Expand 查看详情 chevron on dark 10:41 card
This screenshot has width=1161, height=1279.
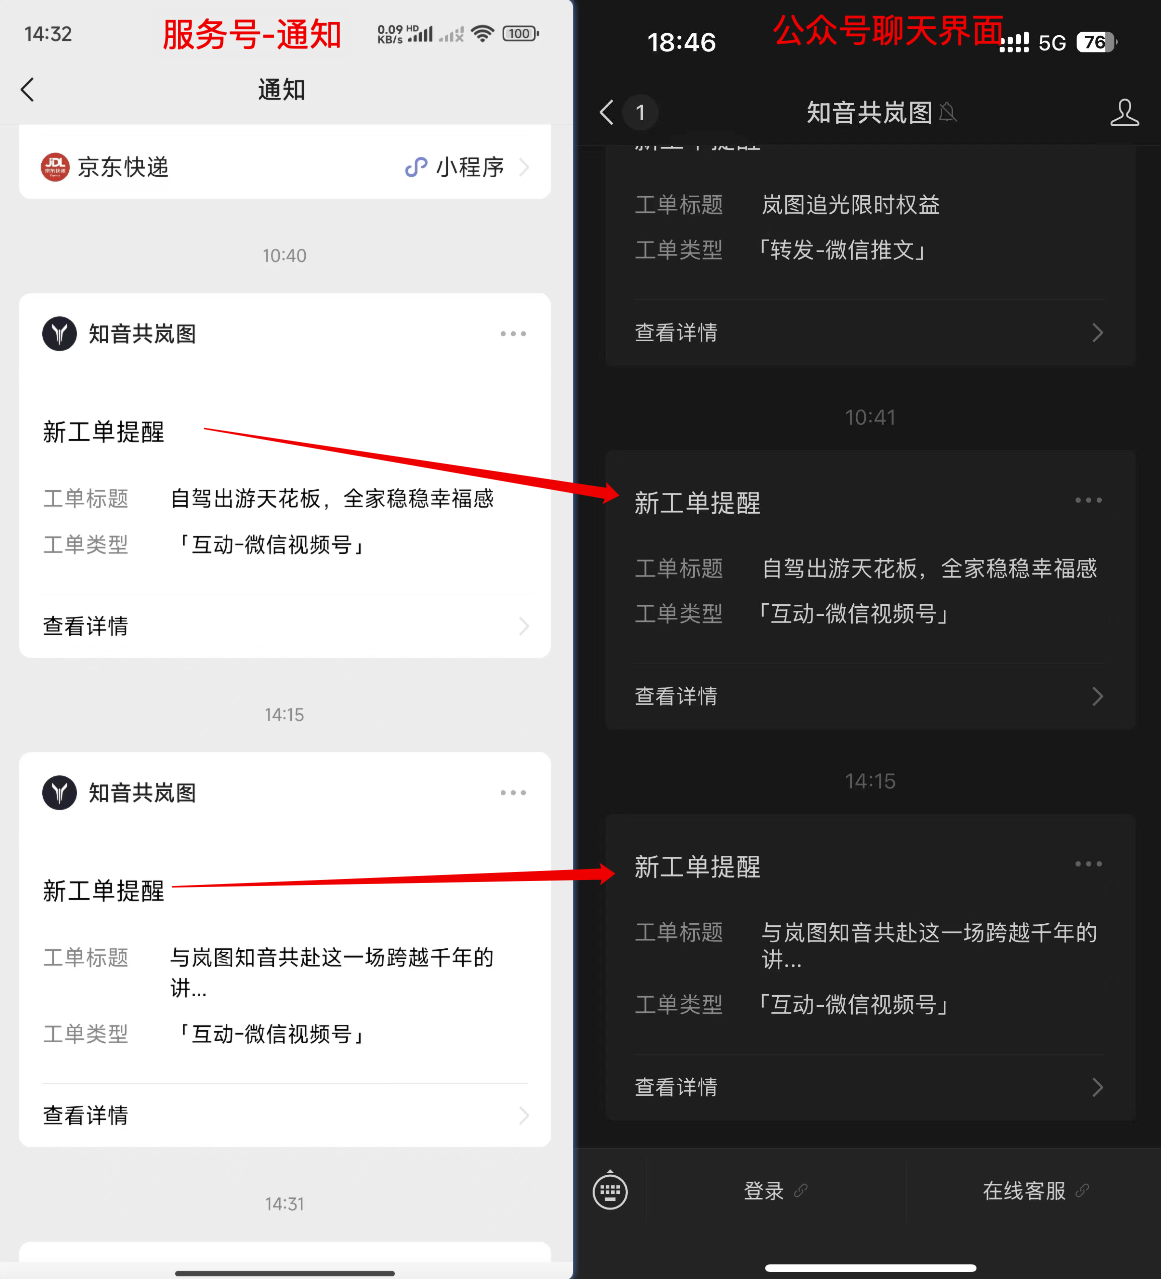coord(1097,696)
